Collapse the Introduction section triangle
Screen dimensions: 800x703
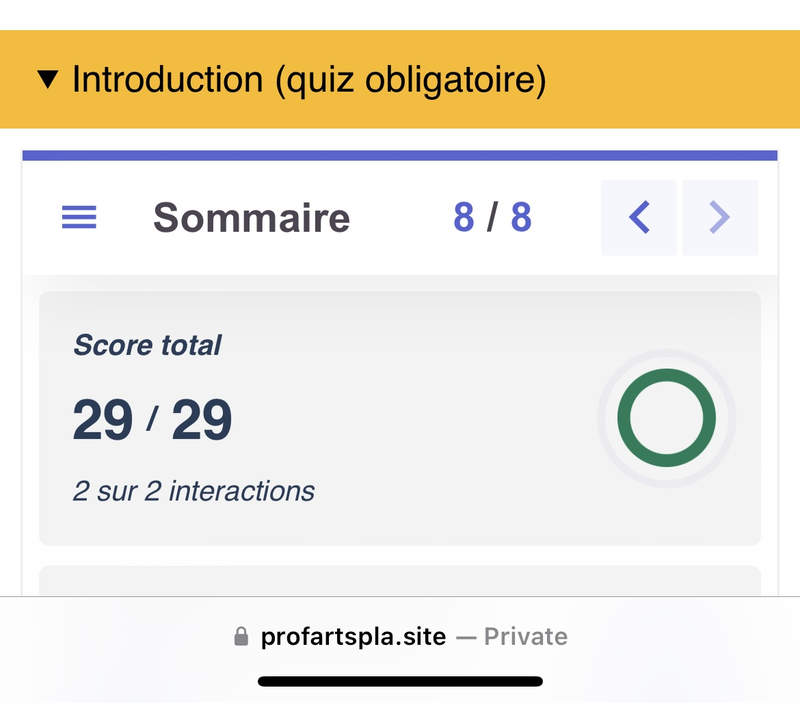(47, 80)
